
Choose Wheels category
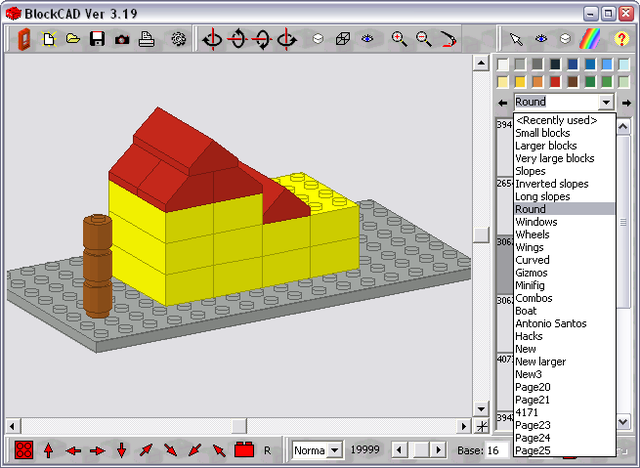click(x=532, y=235)
